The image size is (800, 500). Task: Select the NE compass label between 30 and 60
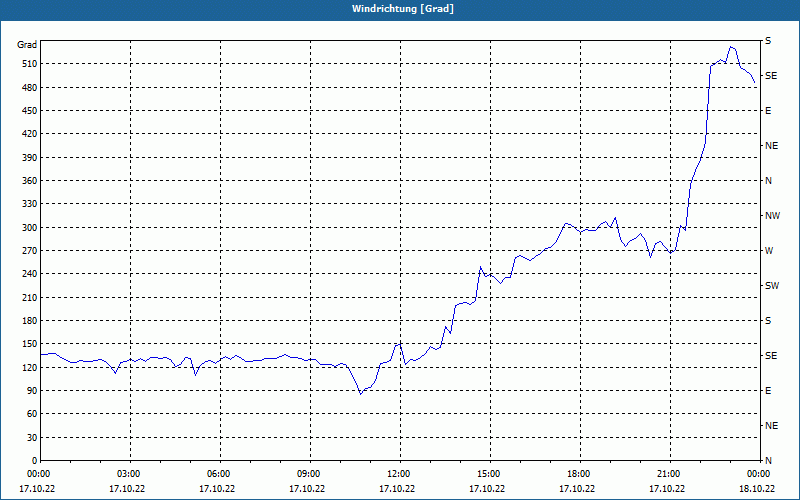click(x=771, y=426)
